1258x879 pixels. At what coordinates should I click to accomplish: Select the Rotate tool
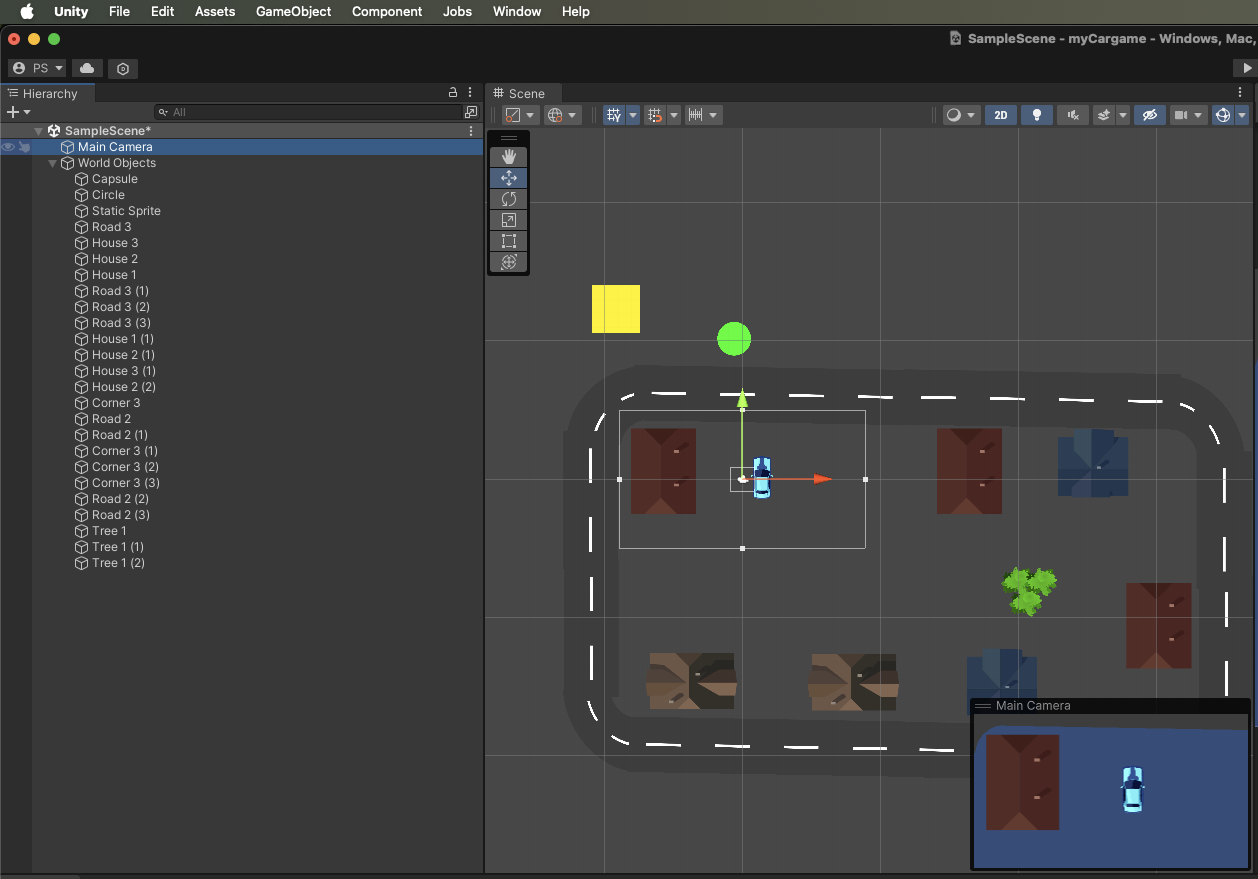pyautogui.click(x=508, y=199)
